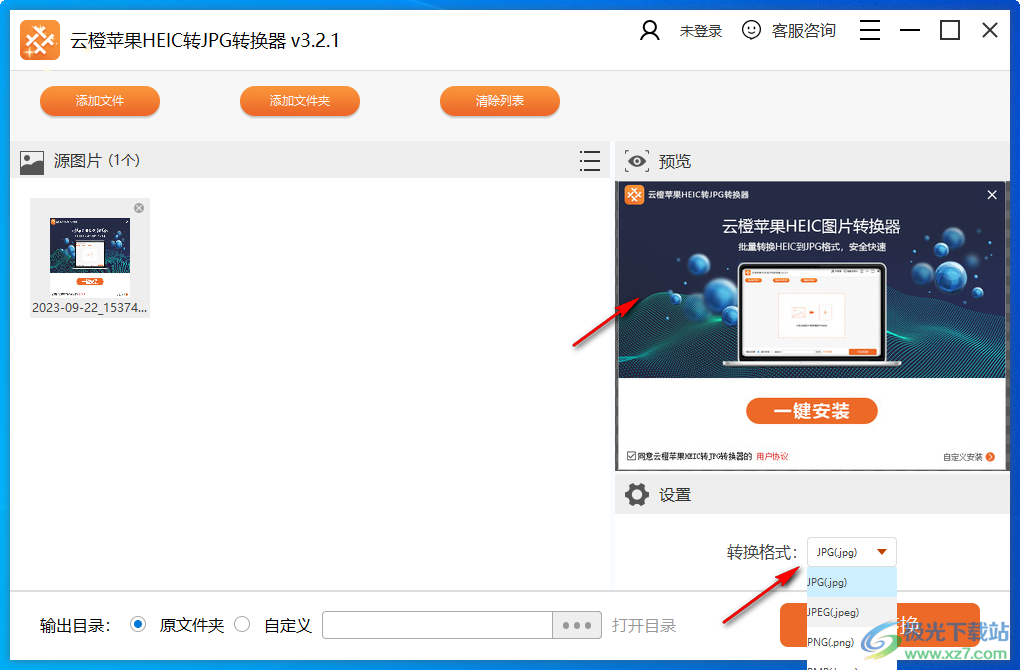Select the 原文件夹 radio button
1020x670 pixels.
(138, 624)
